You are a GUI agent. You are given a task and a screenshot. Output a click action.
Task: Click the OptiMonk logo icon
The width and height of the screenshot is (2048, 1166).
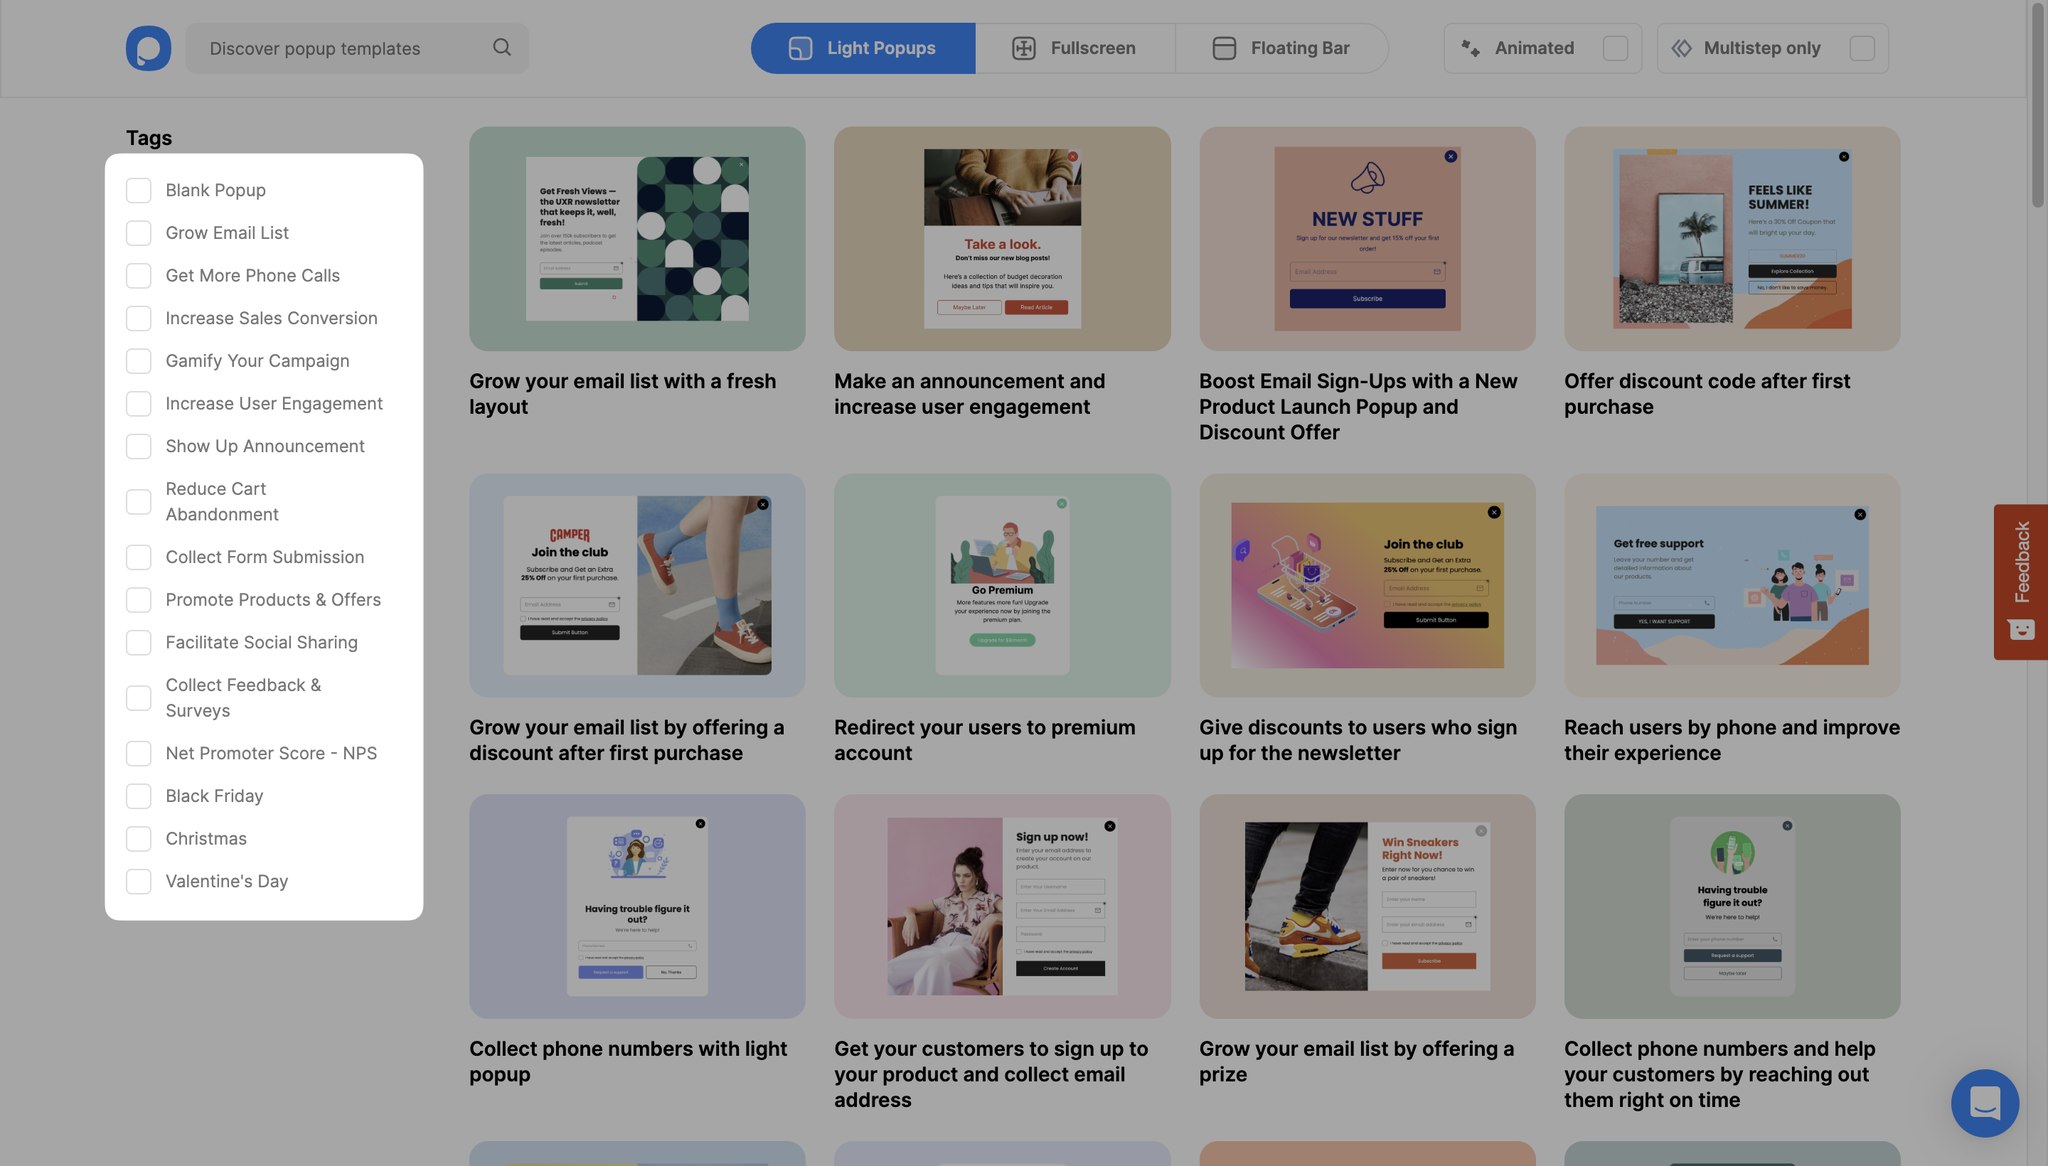(149, 48)
